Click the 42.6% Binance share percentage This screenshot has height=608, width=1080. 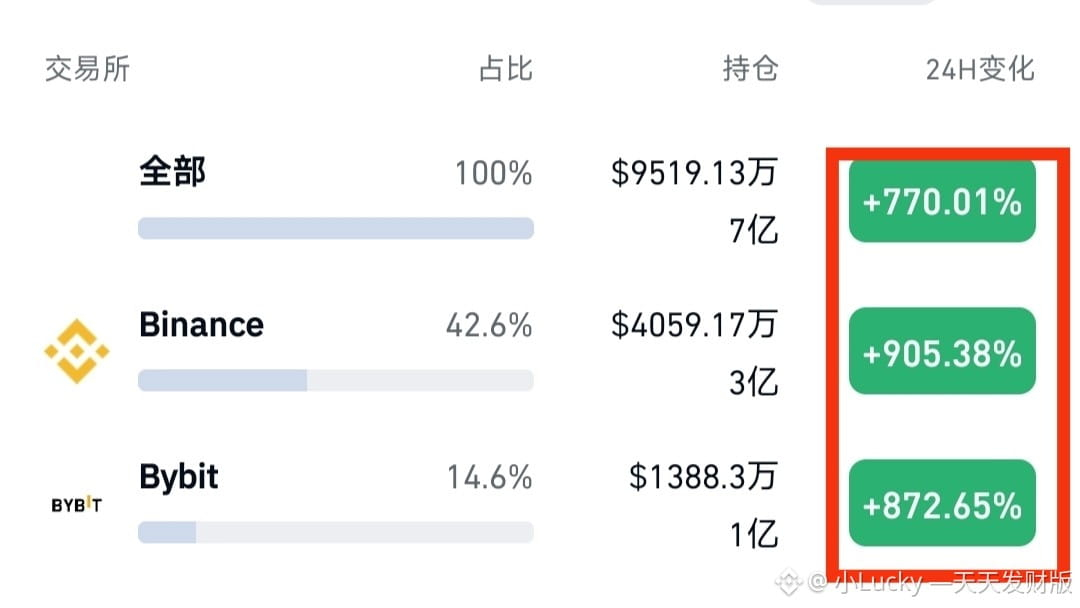489,325
